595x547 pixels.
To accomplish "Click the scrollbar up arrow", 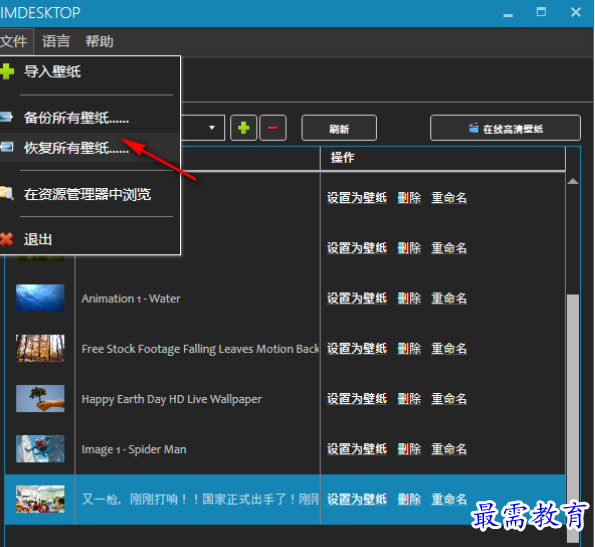I will (573, 181).
